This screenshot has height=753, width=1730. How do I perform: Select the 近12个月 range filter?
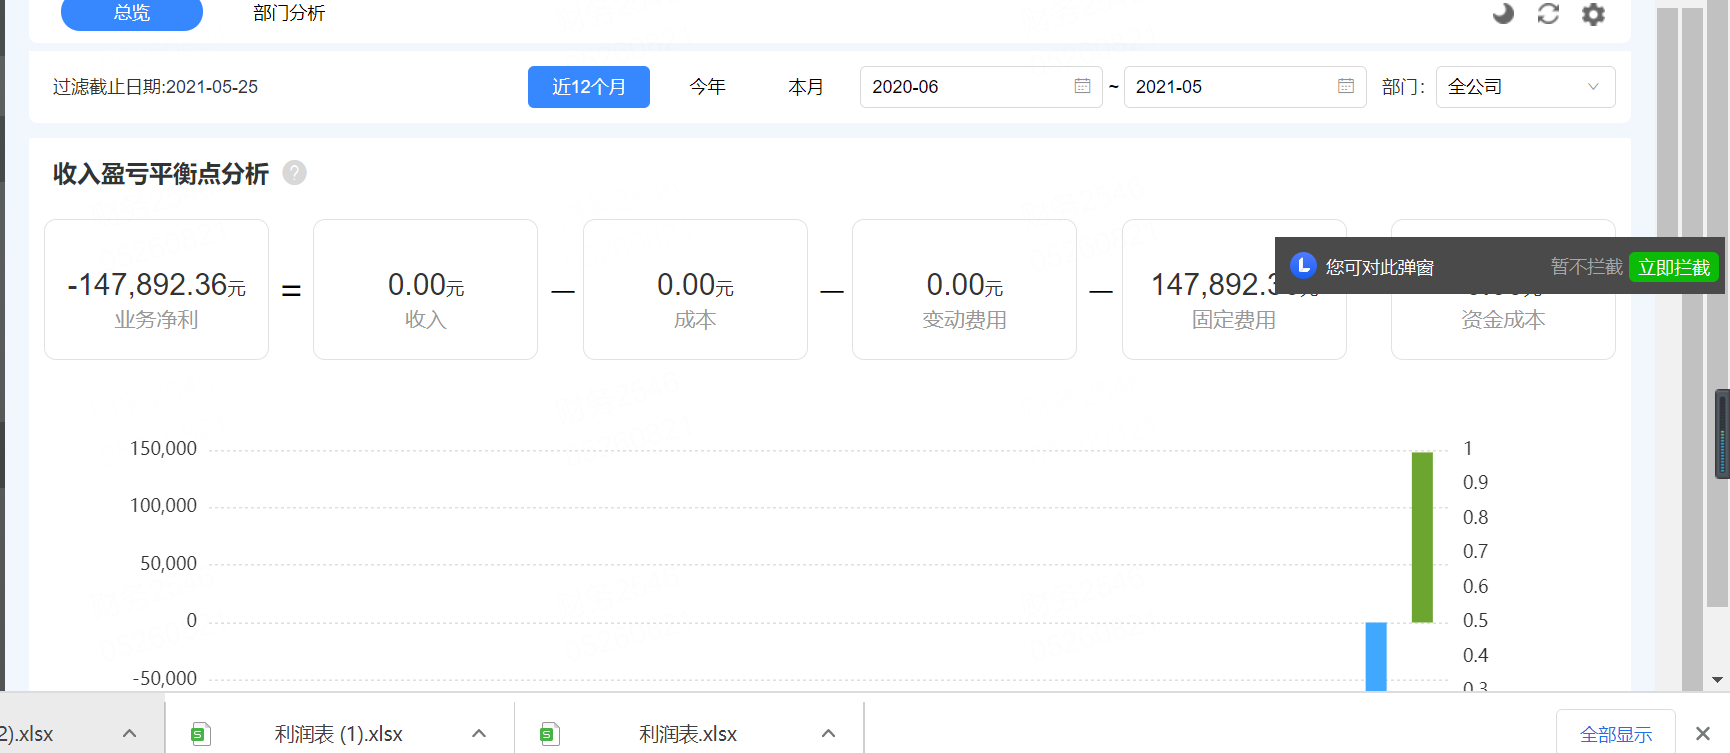click(x=589, y=87)
